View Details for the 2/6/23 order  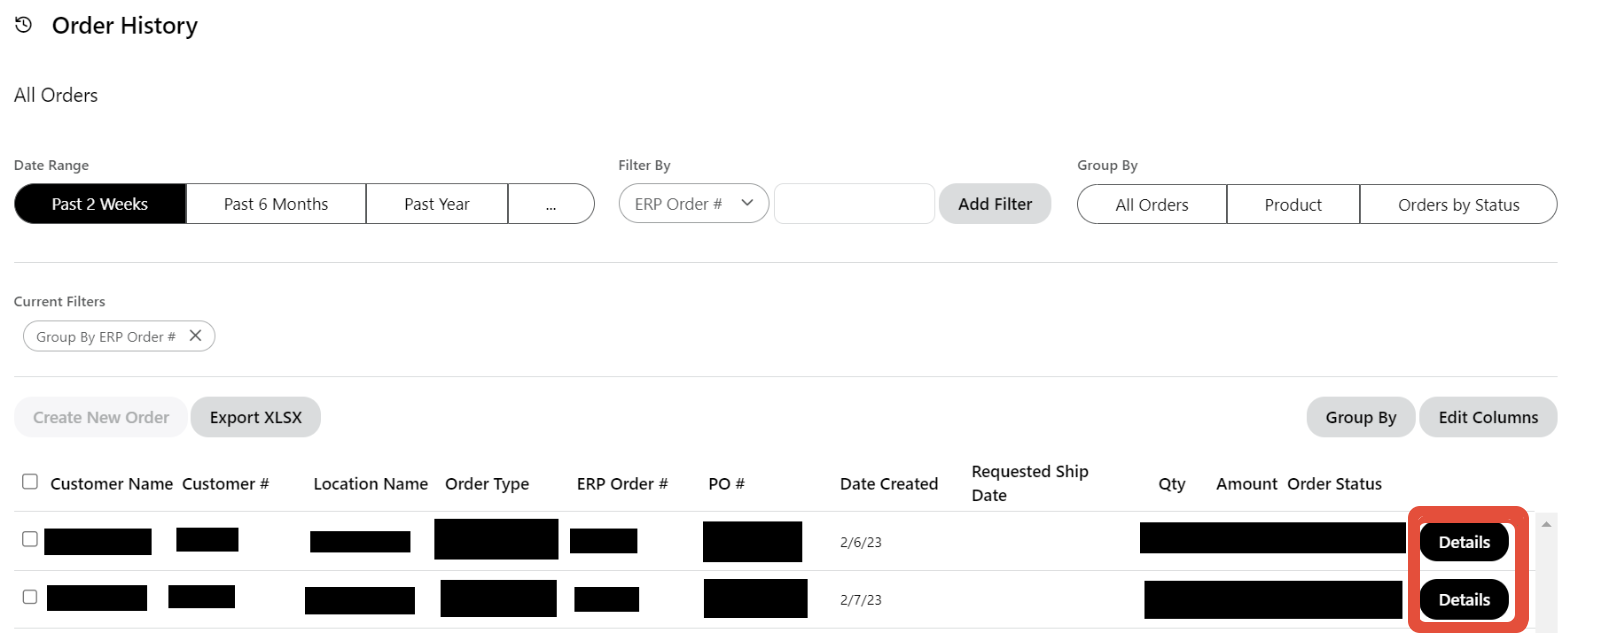pyautogui.click(x=1464, y=542)
